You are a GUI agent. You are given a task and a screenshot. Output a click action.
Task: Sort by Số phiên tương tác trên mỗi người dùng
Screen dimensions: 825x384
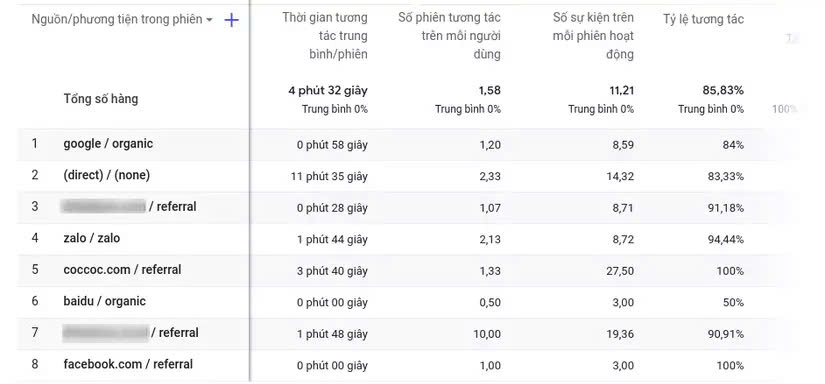[x=449, y=36]
